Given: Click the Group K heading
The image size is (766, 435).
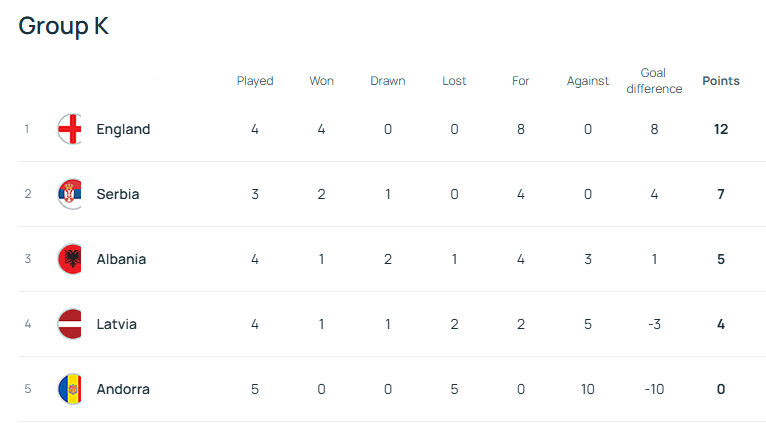Looking at the screenshot, I should (x=64, y=26).
